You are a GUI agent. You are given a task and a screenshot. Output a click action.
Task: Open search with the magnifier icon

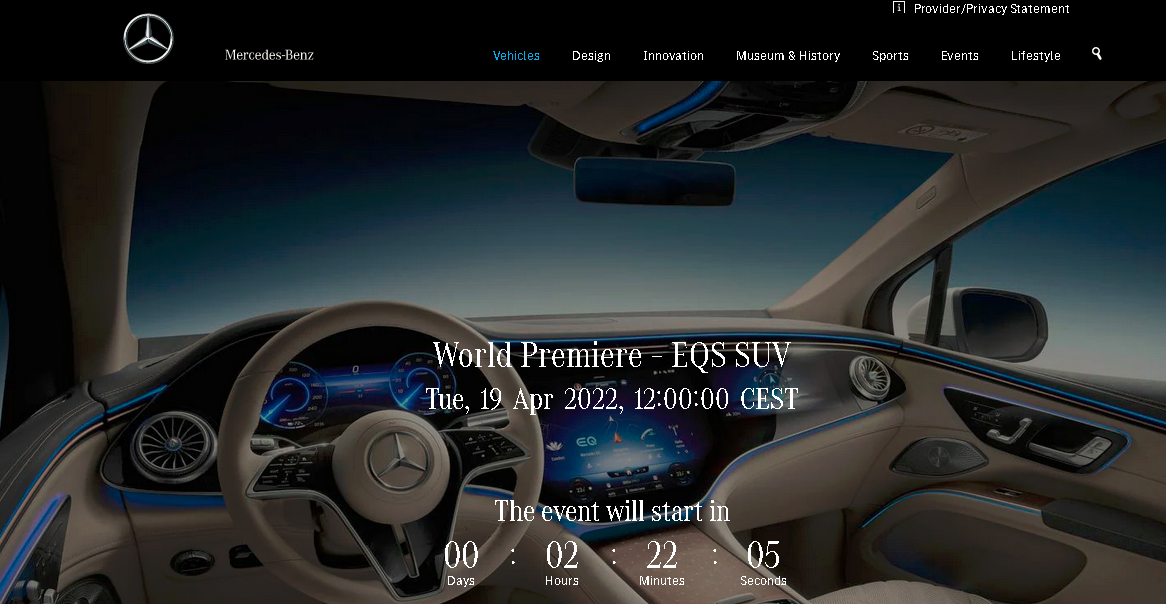pos(1096,53)
